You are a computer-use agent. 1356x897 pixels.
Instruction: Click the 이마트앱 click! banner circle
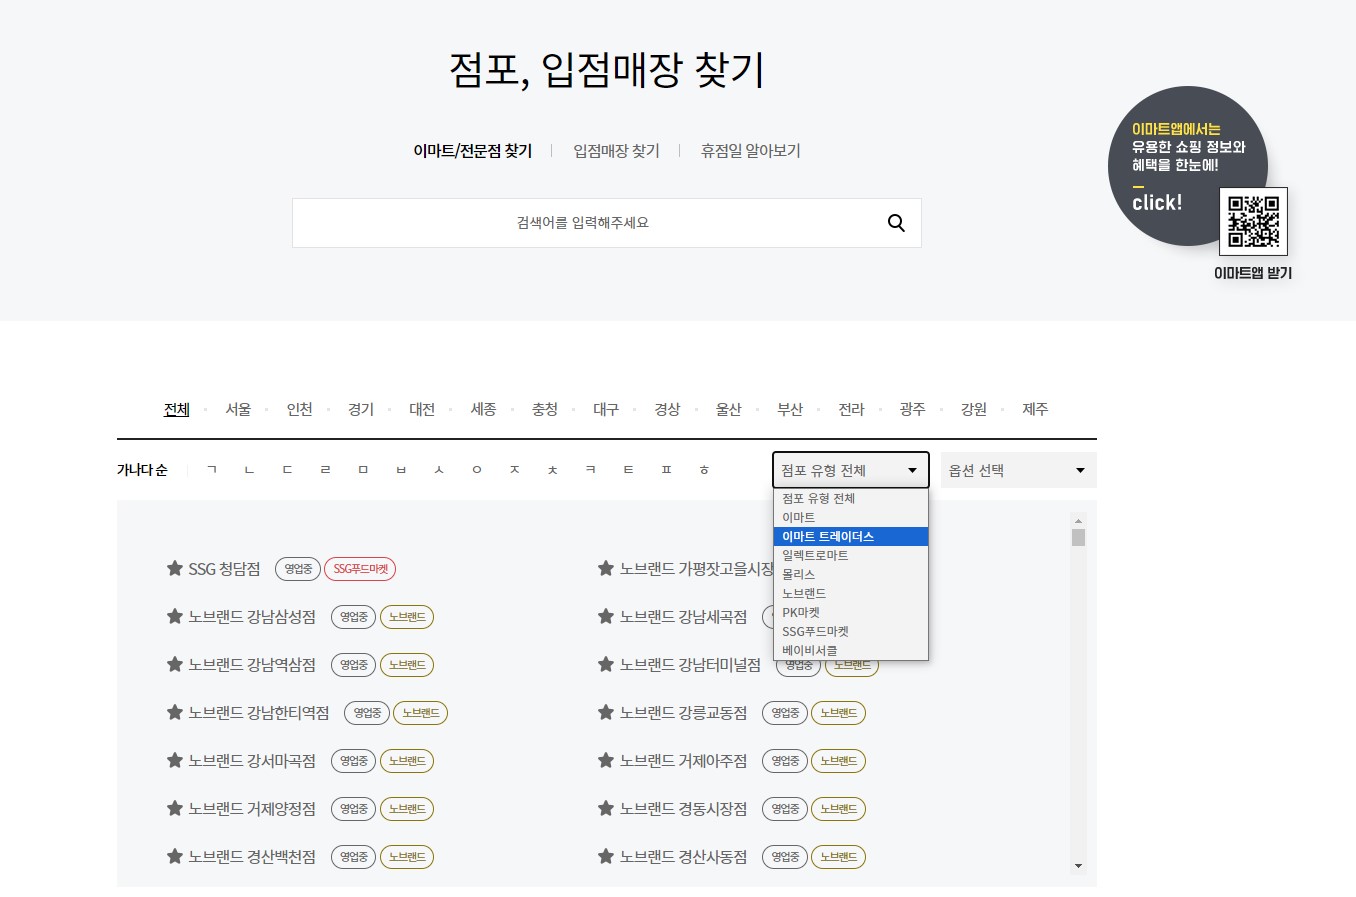click(x=1187, y=166)
